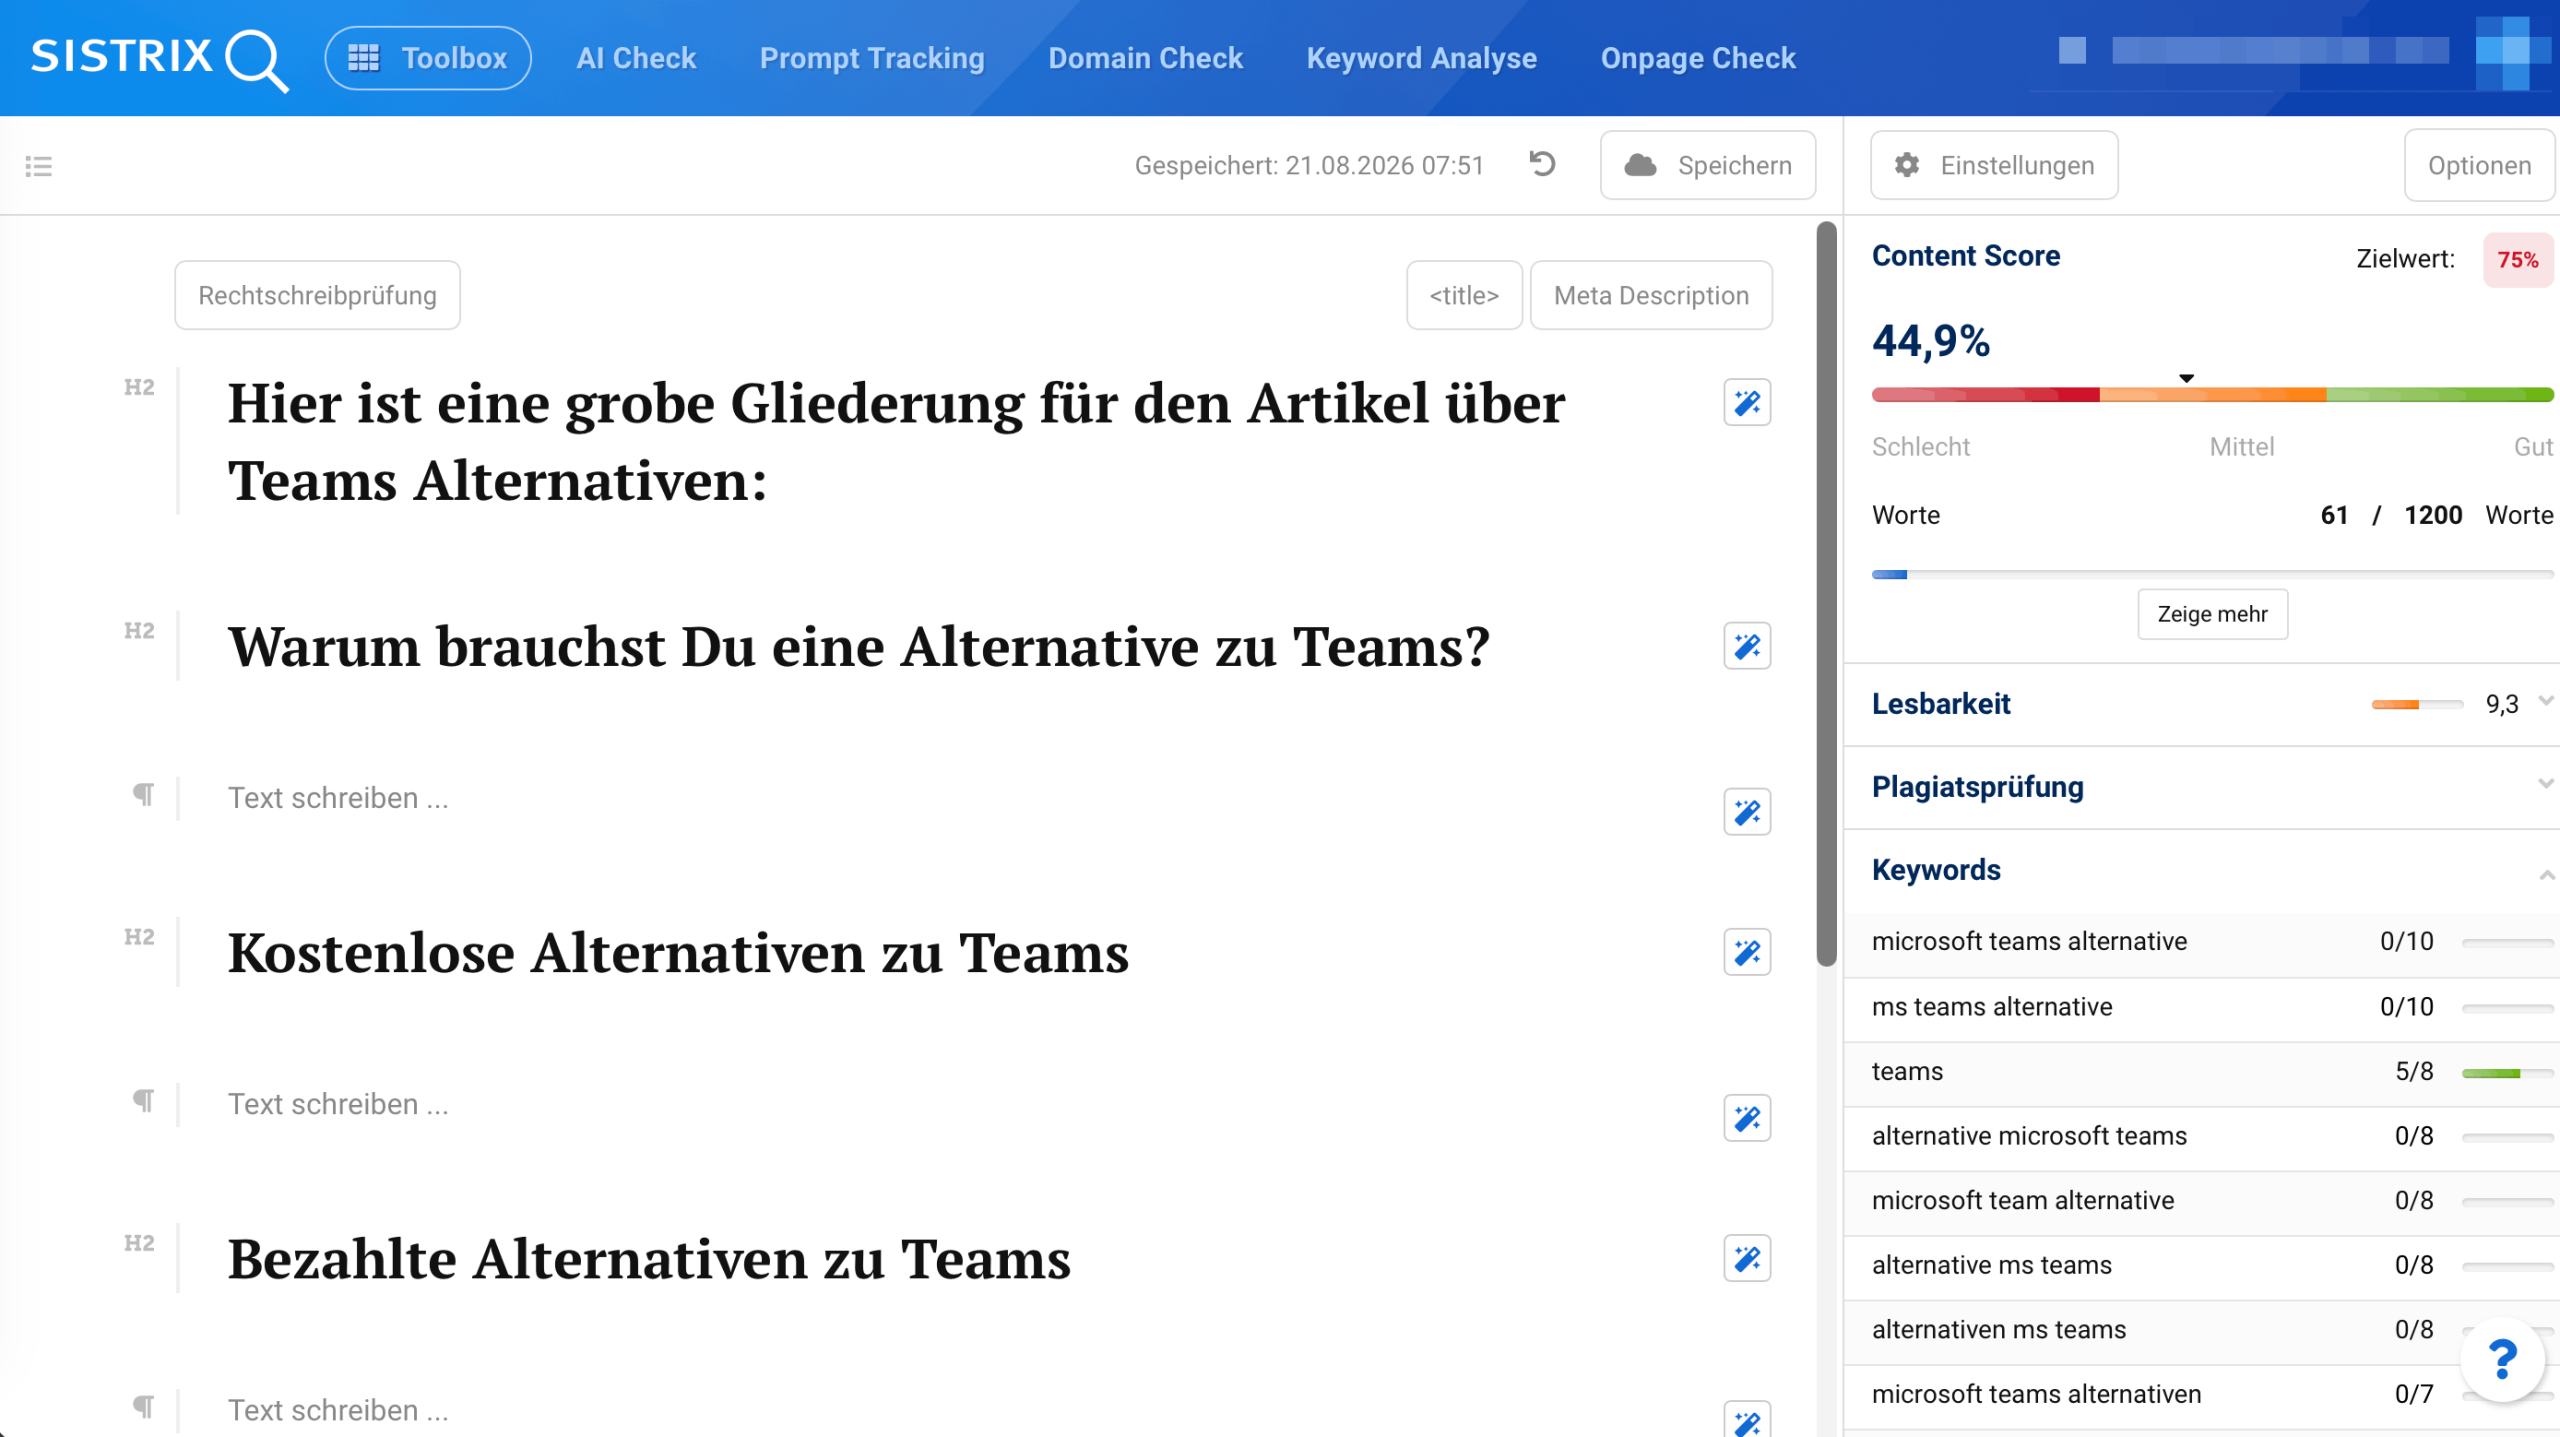Screen dimensions: 2560x1437
Task: Select keyword 'teams' row
Action: click(2200, 1072)
